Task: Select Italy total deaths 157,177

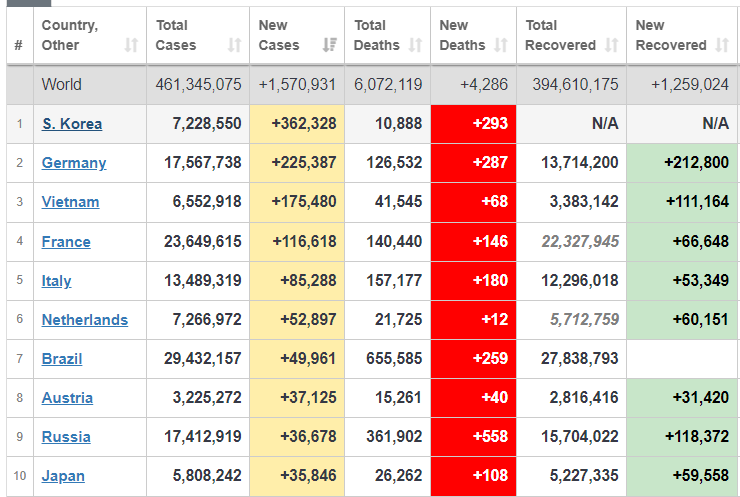Action: pos(394,281)
